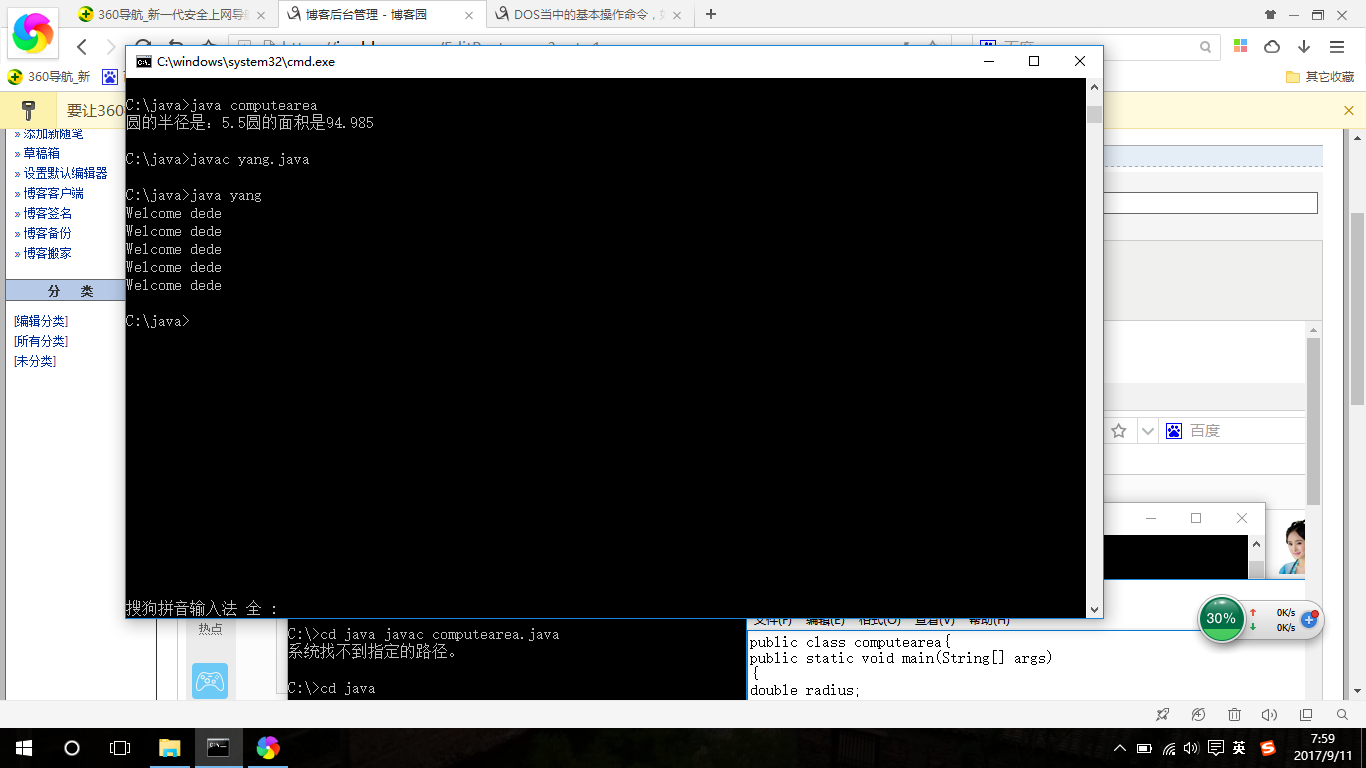Click the history clock status icon
The image size is (1366, 768).
click(1198, 715)
